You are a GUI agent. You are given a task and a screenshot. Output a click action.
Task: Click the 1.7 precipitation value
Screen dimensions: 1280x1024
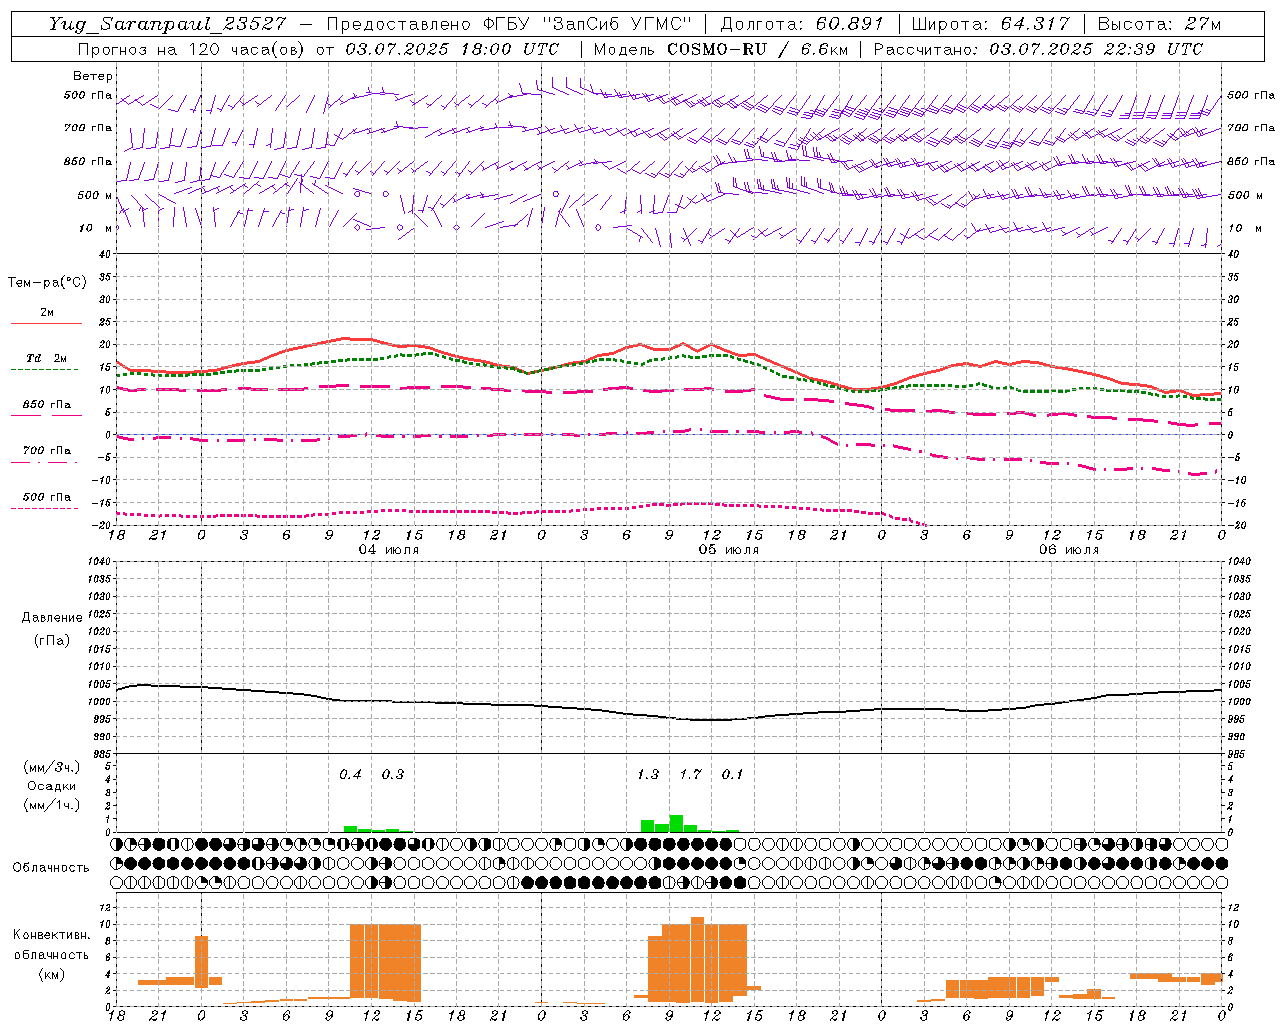pyautogui.click(x=691, y=775)
